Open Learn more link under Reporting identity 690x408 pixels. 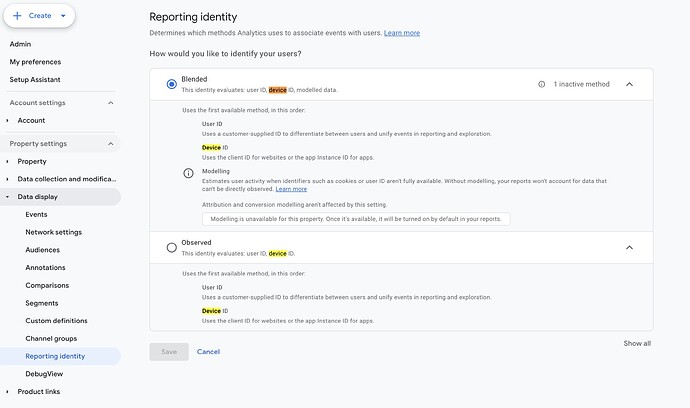[401, 33]
